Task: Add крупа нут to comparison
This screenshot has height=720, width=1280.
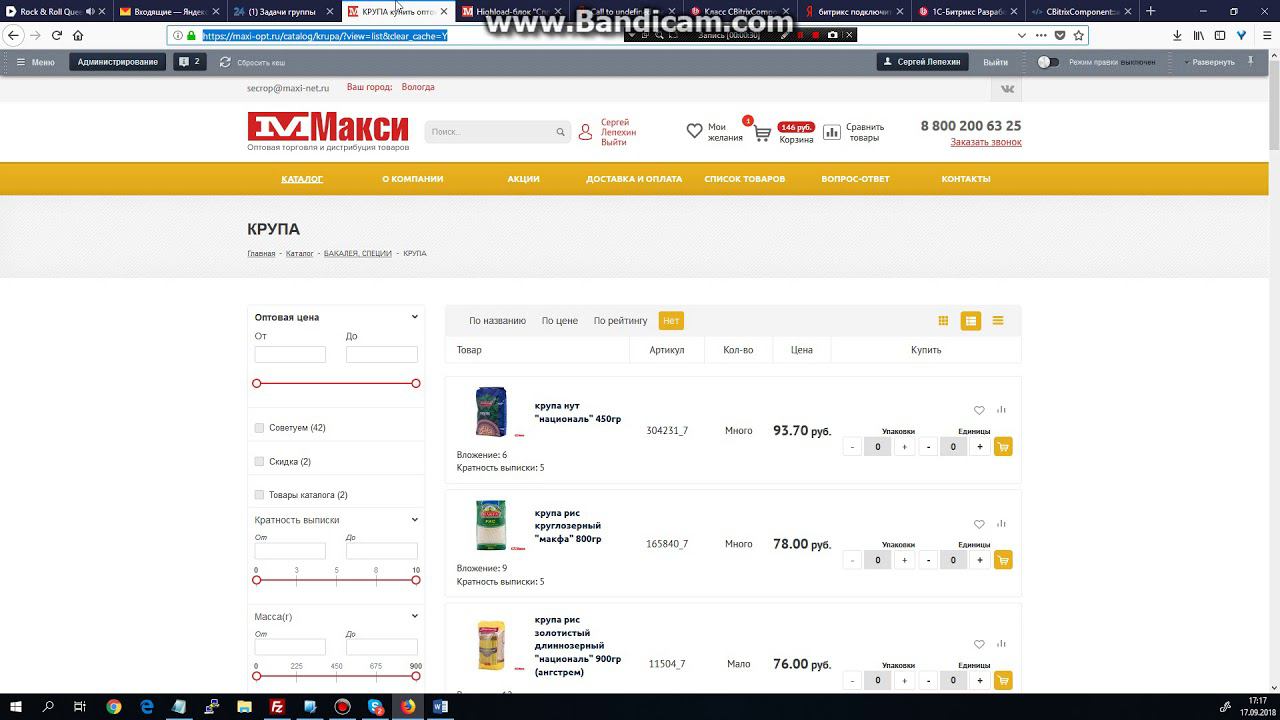Action: tap(1001, 410)
